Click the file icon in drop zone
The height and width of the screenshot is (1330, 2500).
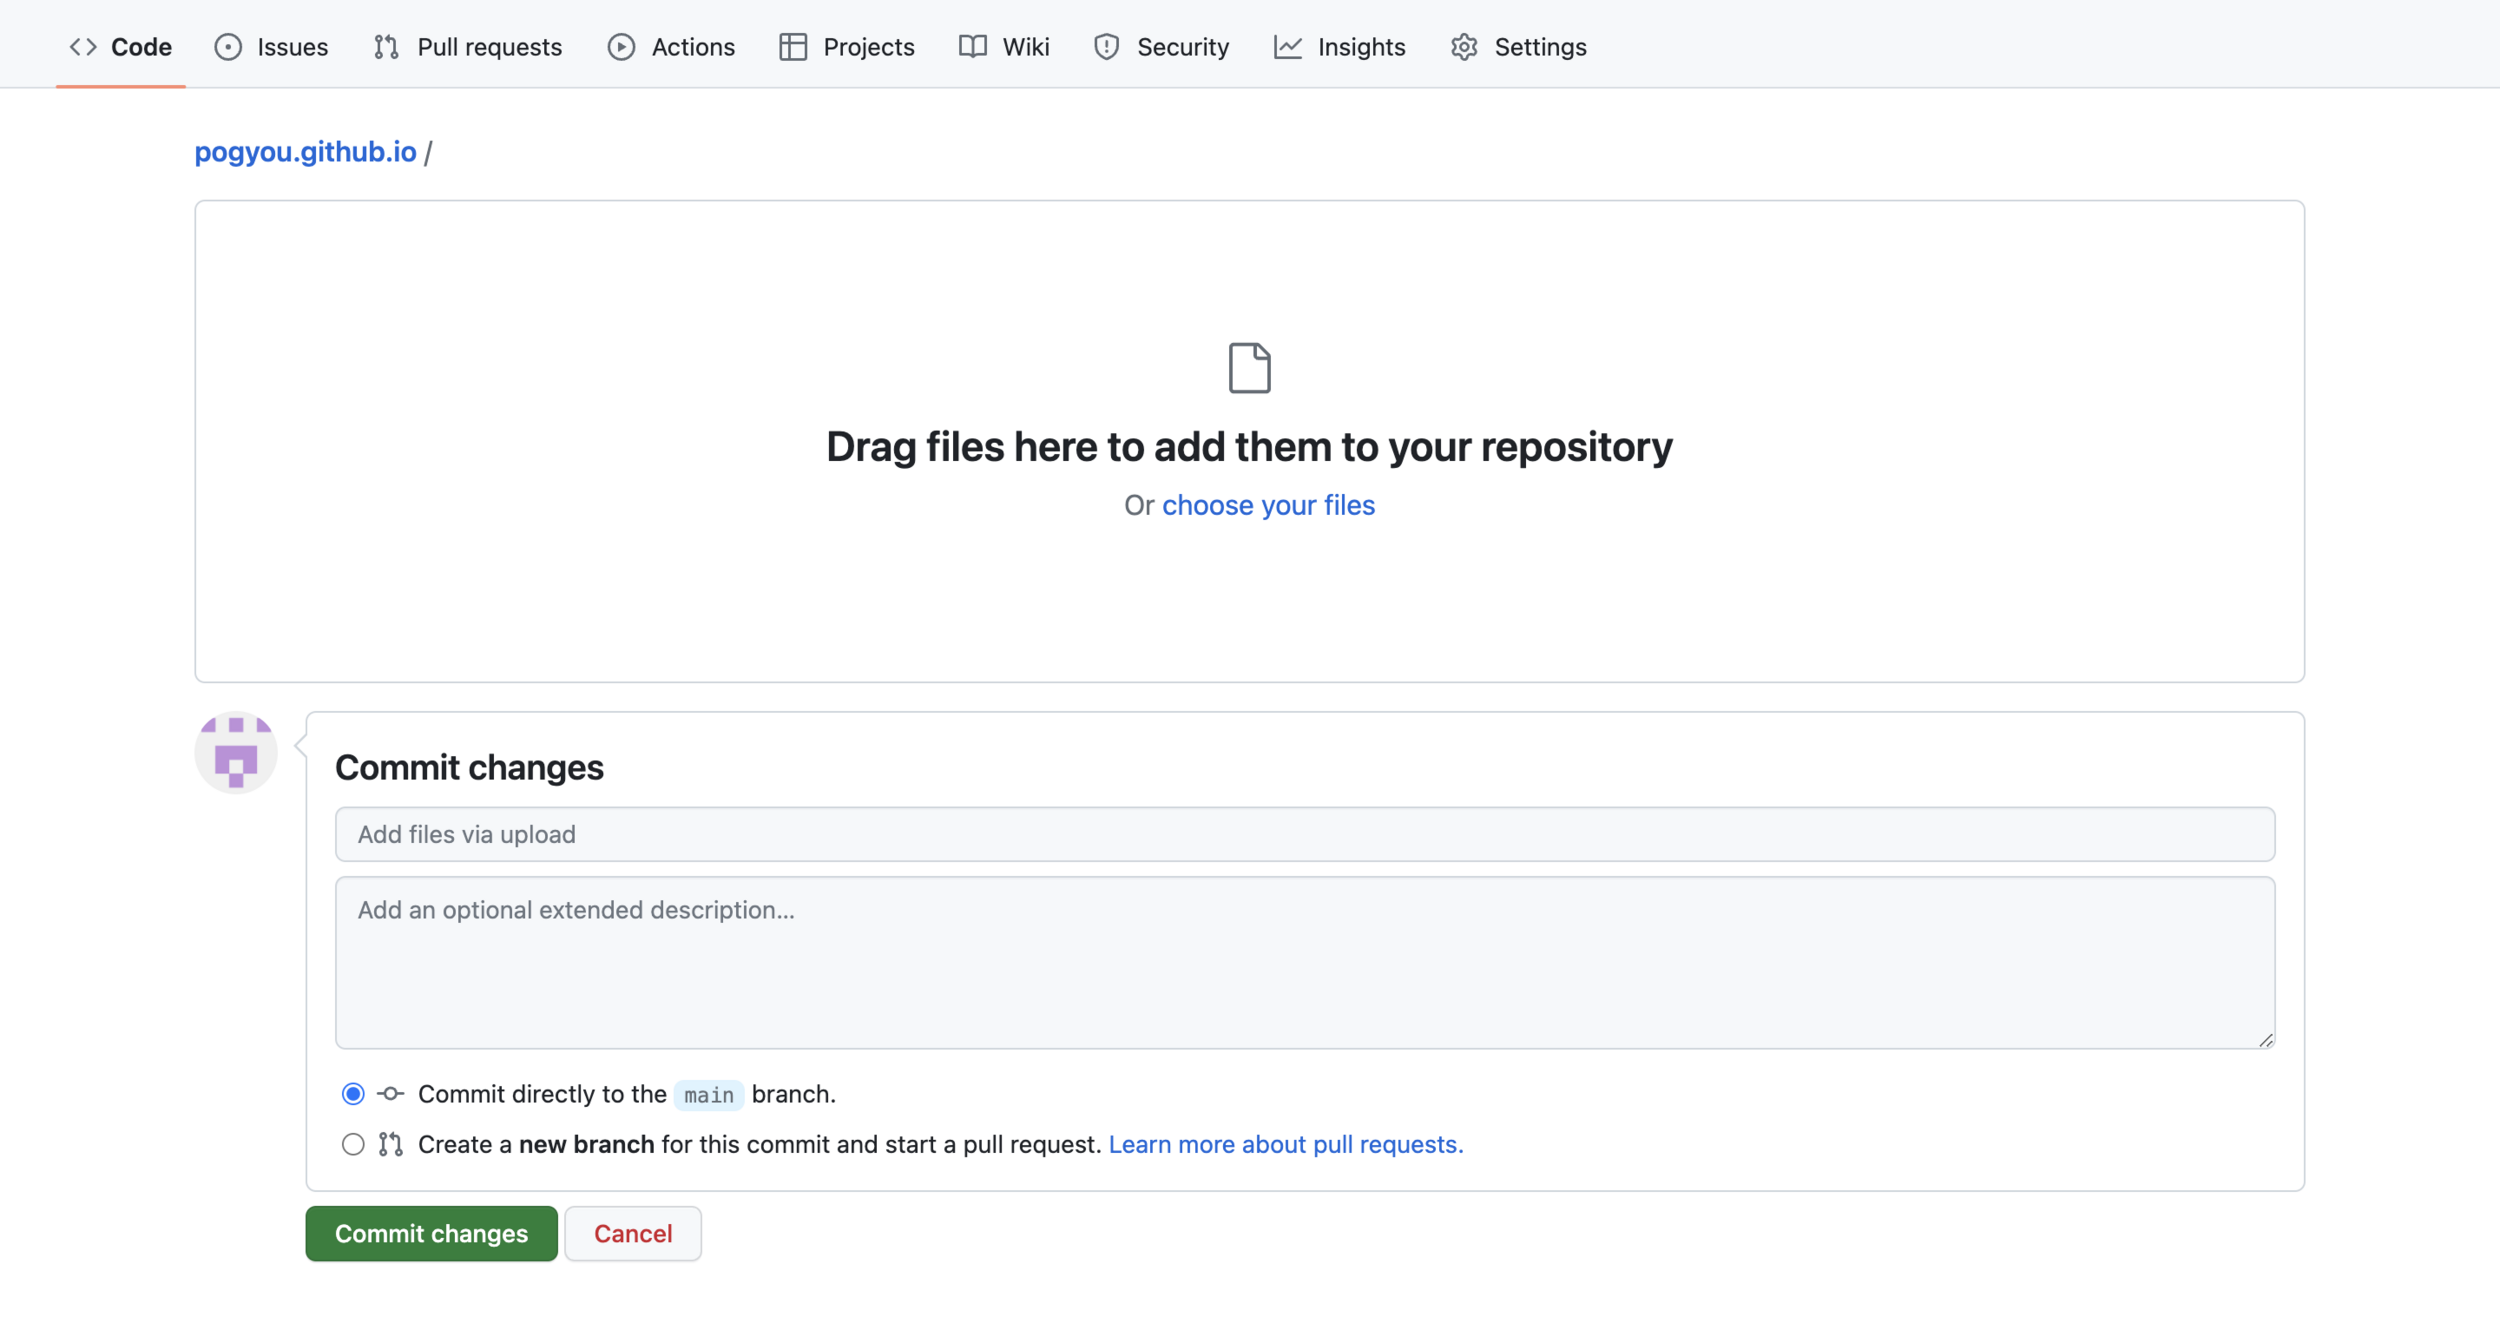click(1249, 368)
